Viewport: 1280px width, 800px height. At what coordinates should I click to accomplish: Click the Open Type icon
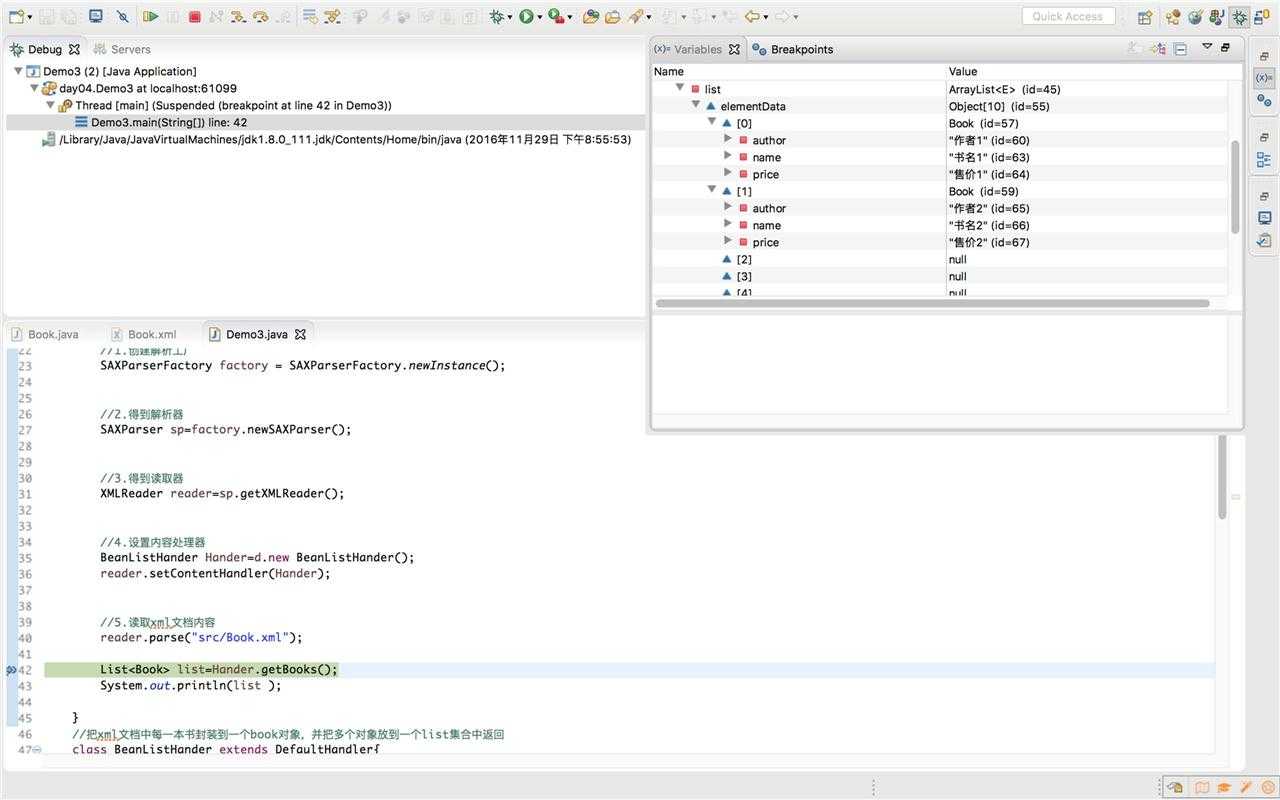pos(591,17)
